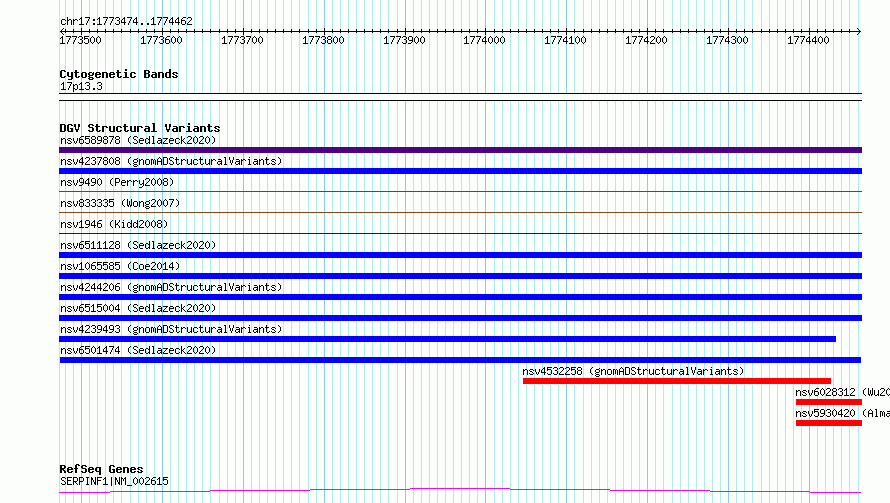
Task: Open nsv4239493 (gnomADStructuralVariants) label
Action: [x=171, y=329]
